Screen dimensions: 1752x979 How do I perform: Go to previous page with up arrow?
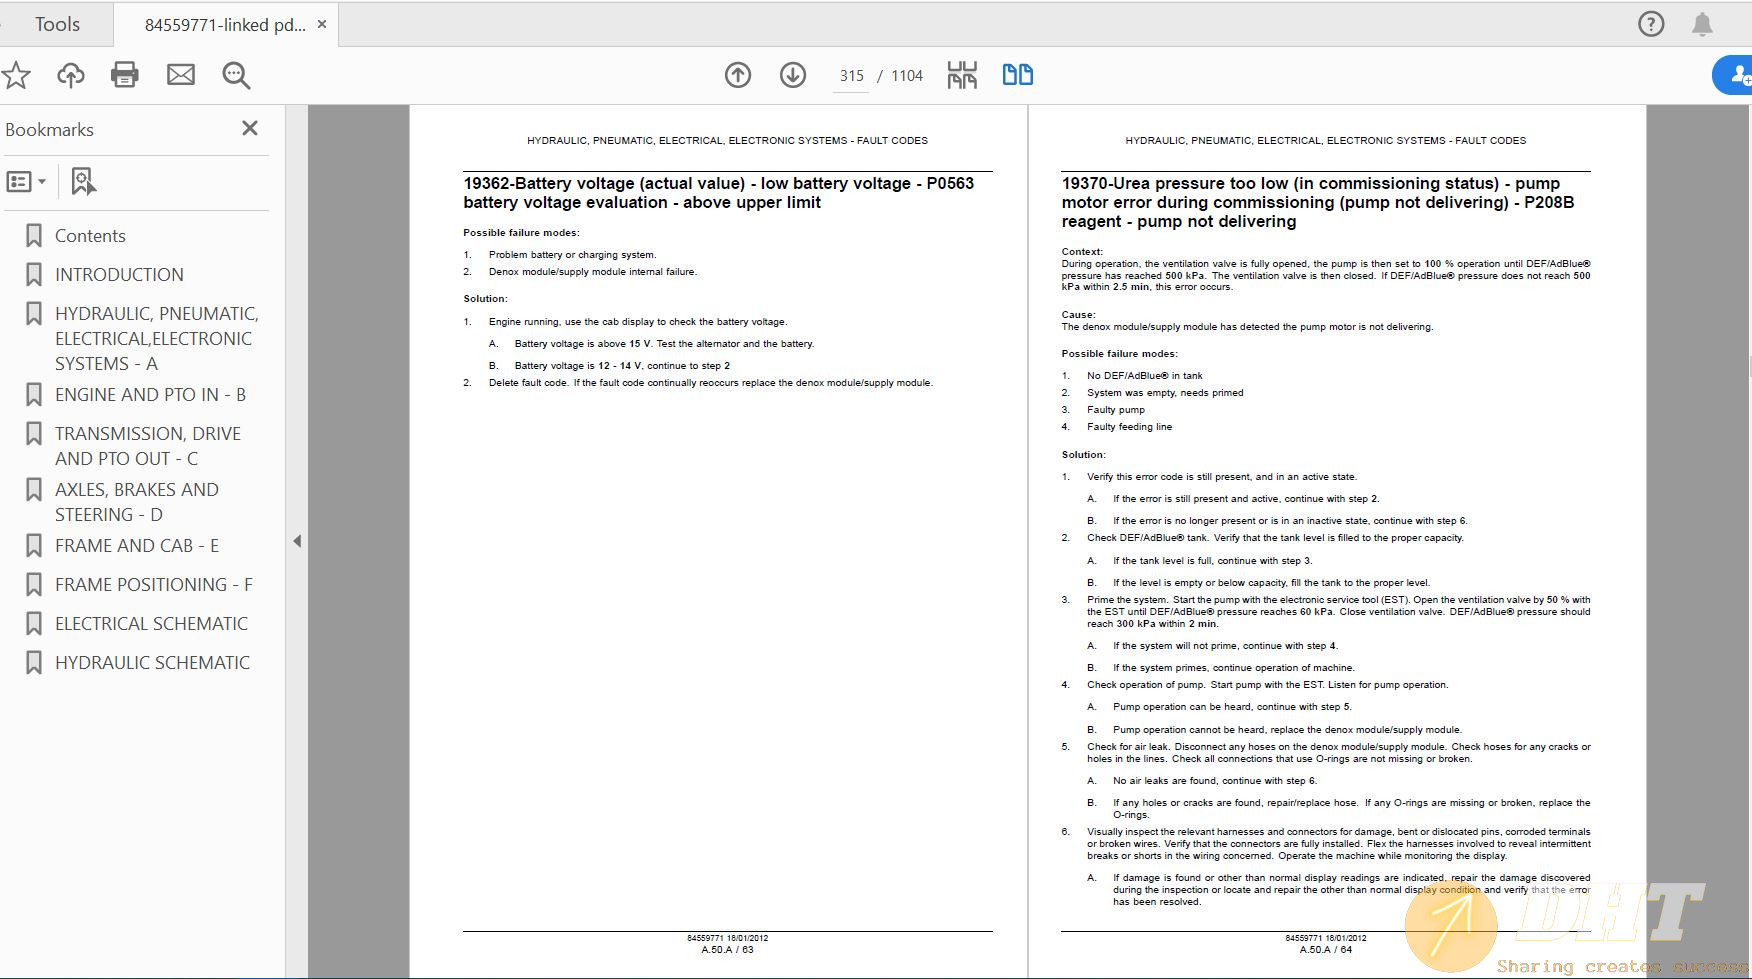738,75
